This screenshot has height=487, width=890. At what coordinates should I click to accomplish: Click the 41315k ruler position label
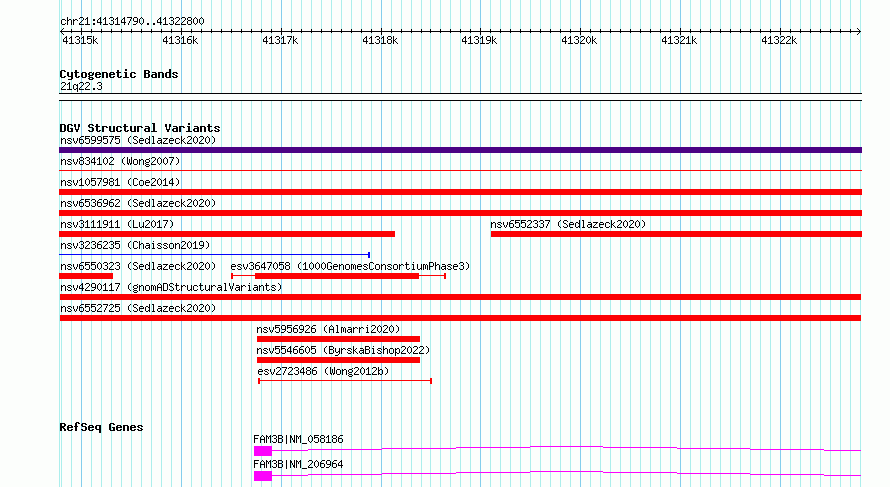(80, 40)
